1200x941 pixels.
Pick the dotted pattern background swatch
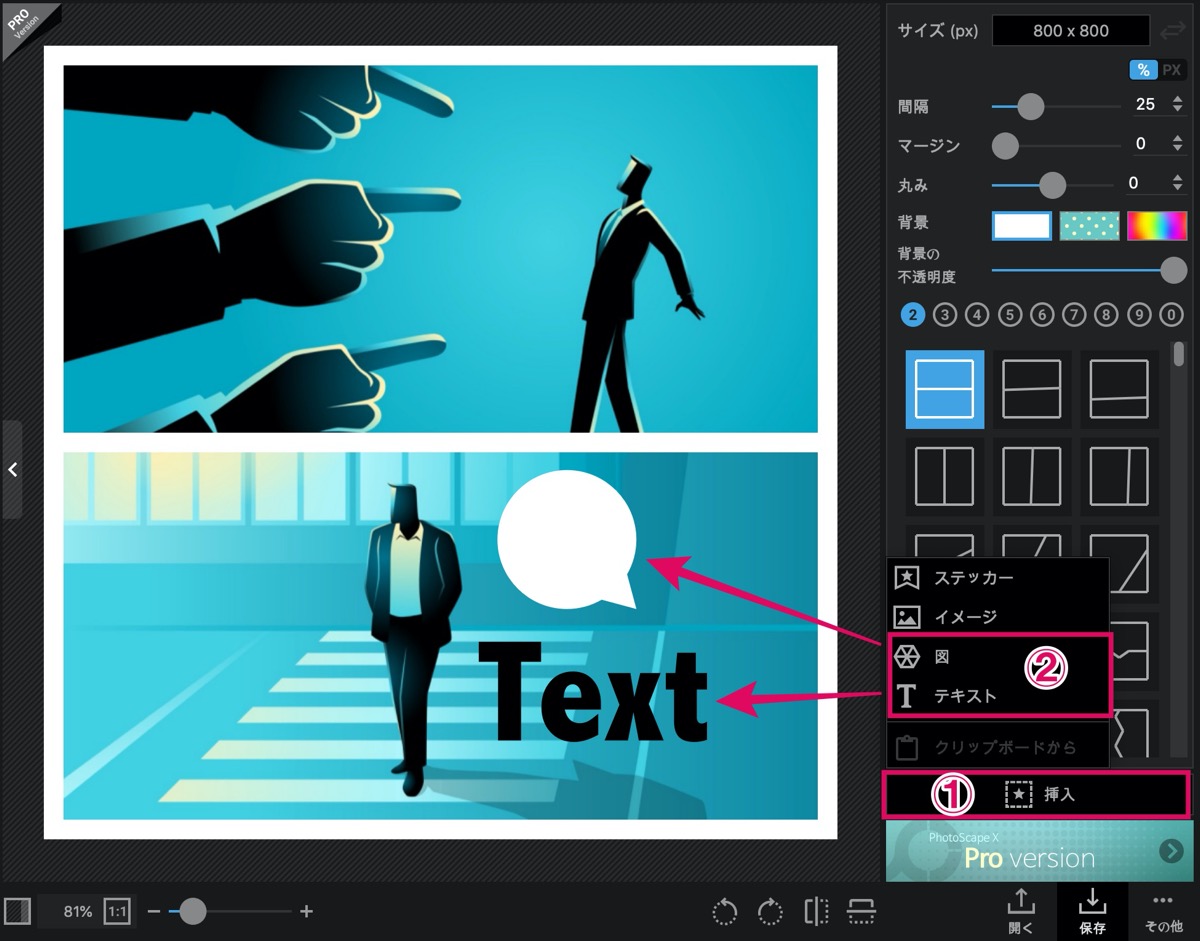tap(1089, 226)
